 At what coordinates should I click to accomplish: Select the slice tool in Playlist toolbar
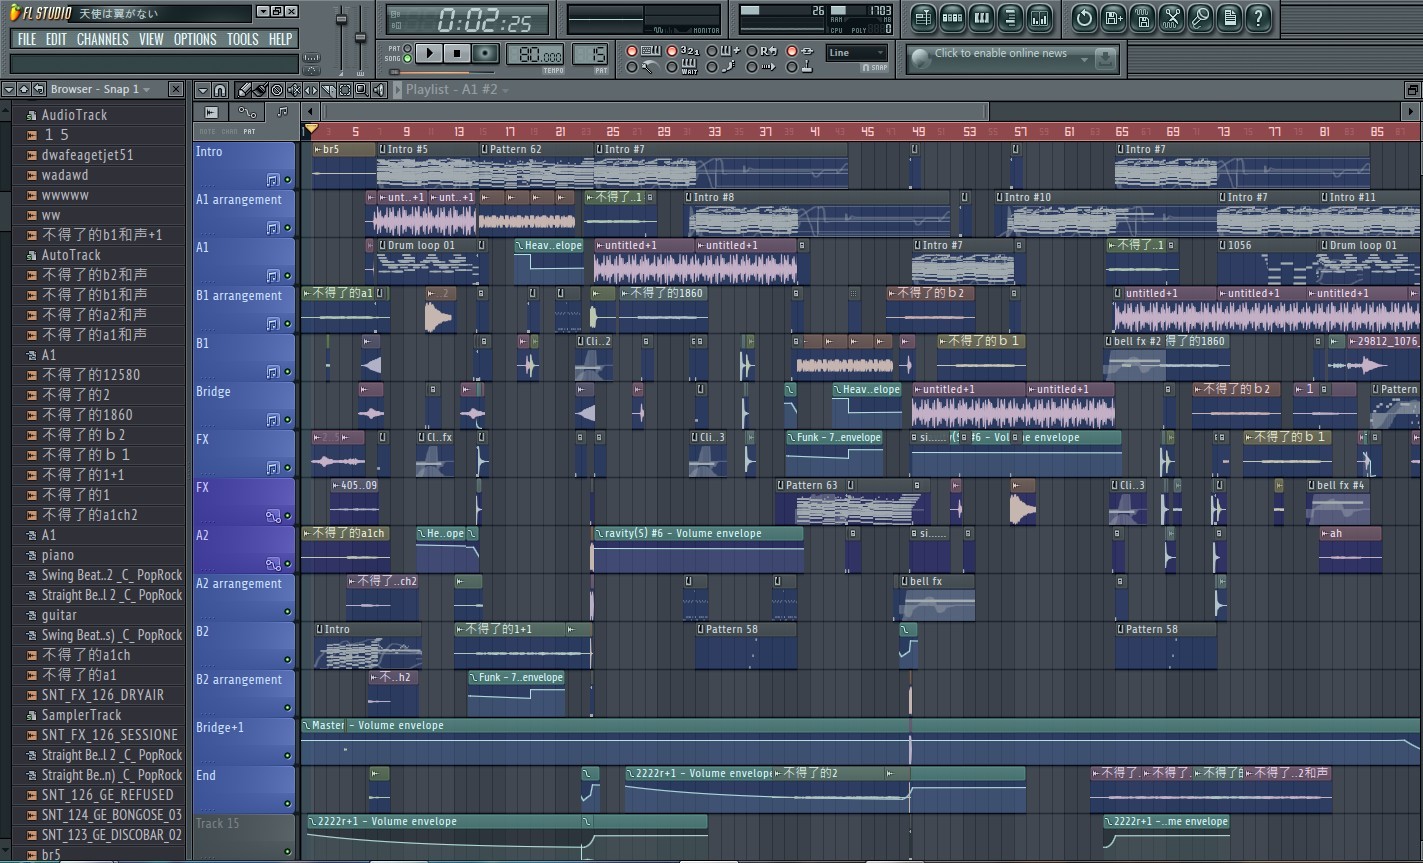(328, 90)
